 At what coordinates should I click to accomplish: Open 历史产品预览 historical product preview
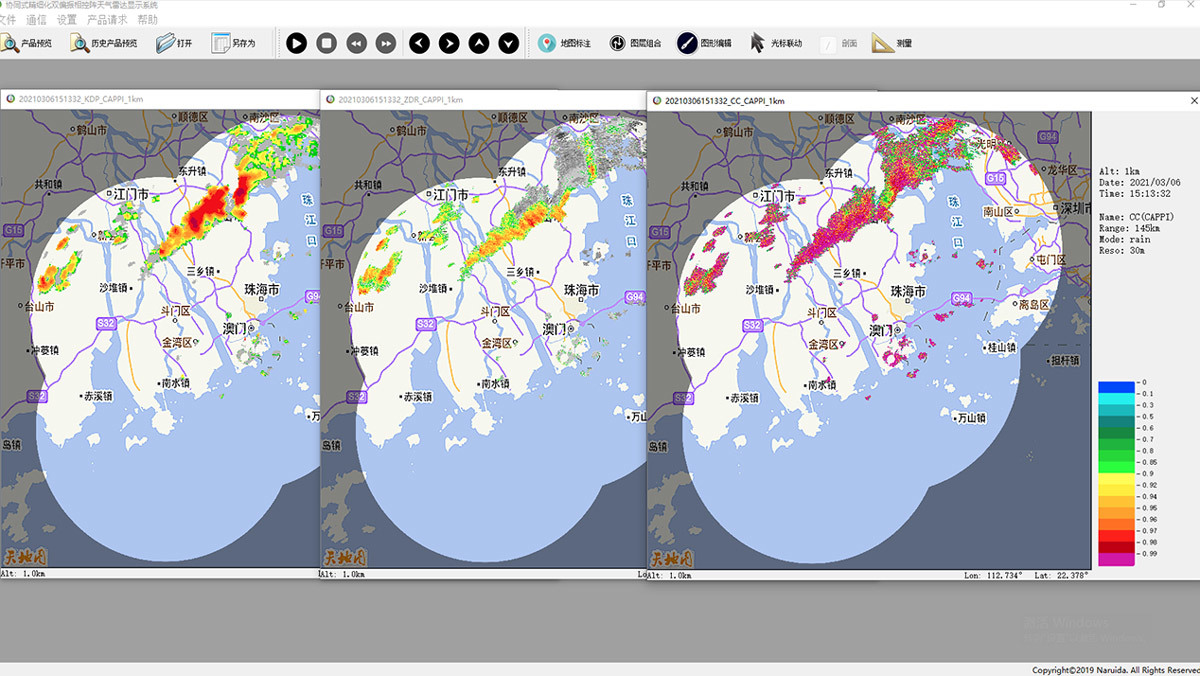click(x=104, y=43)
